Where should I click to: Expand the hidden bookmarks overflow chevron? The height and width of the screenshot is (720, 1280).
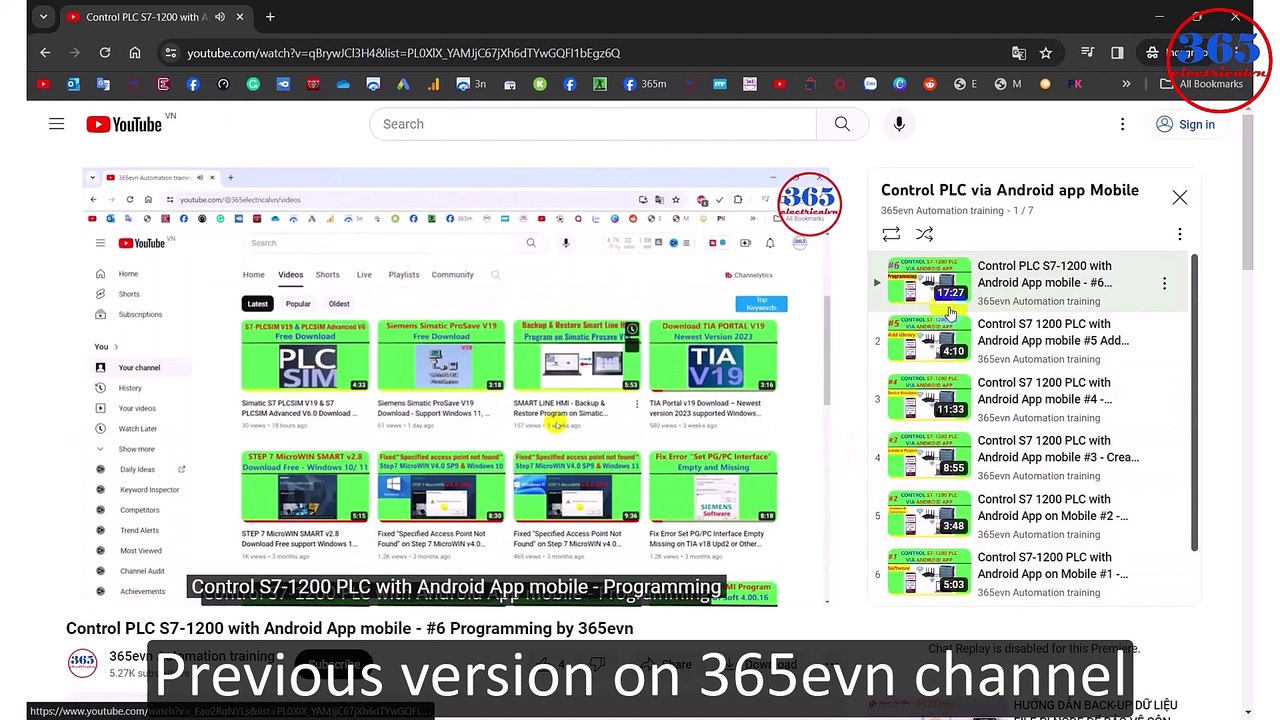coord(1126,84)
